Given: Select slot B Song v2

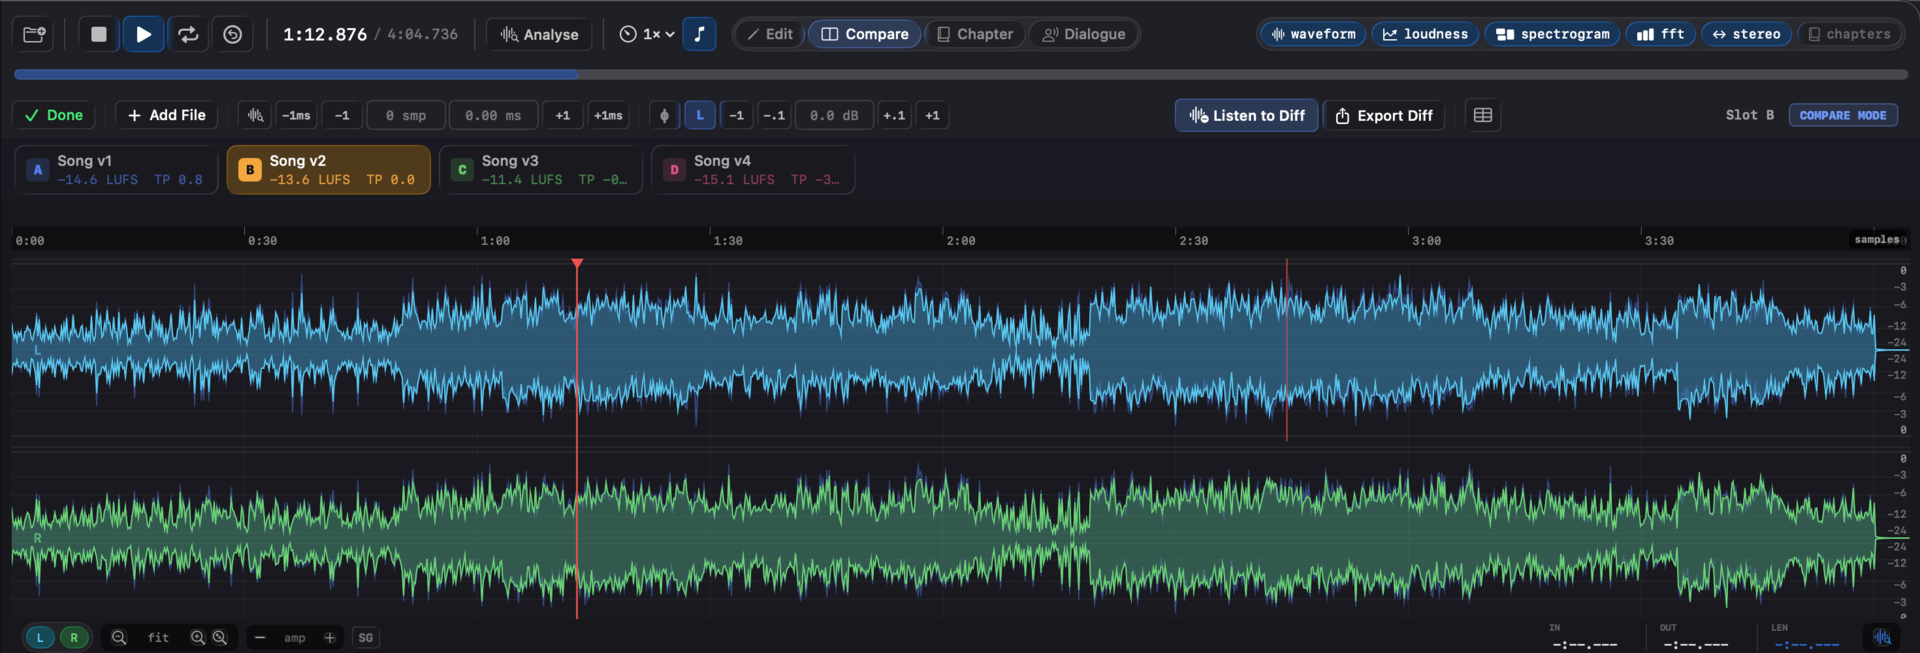Looking at the screenshot, I should pyautogui.click(x=329, y=170).
